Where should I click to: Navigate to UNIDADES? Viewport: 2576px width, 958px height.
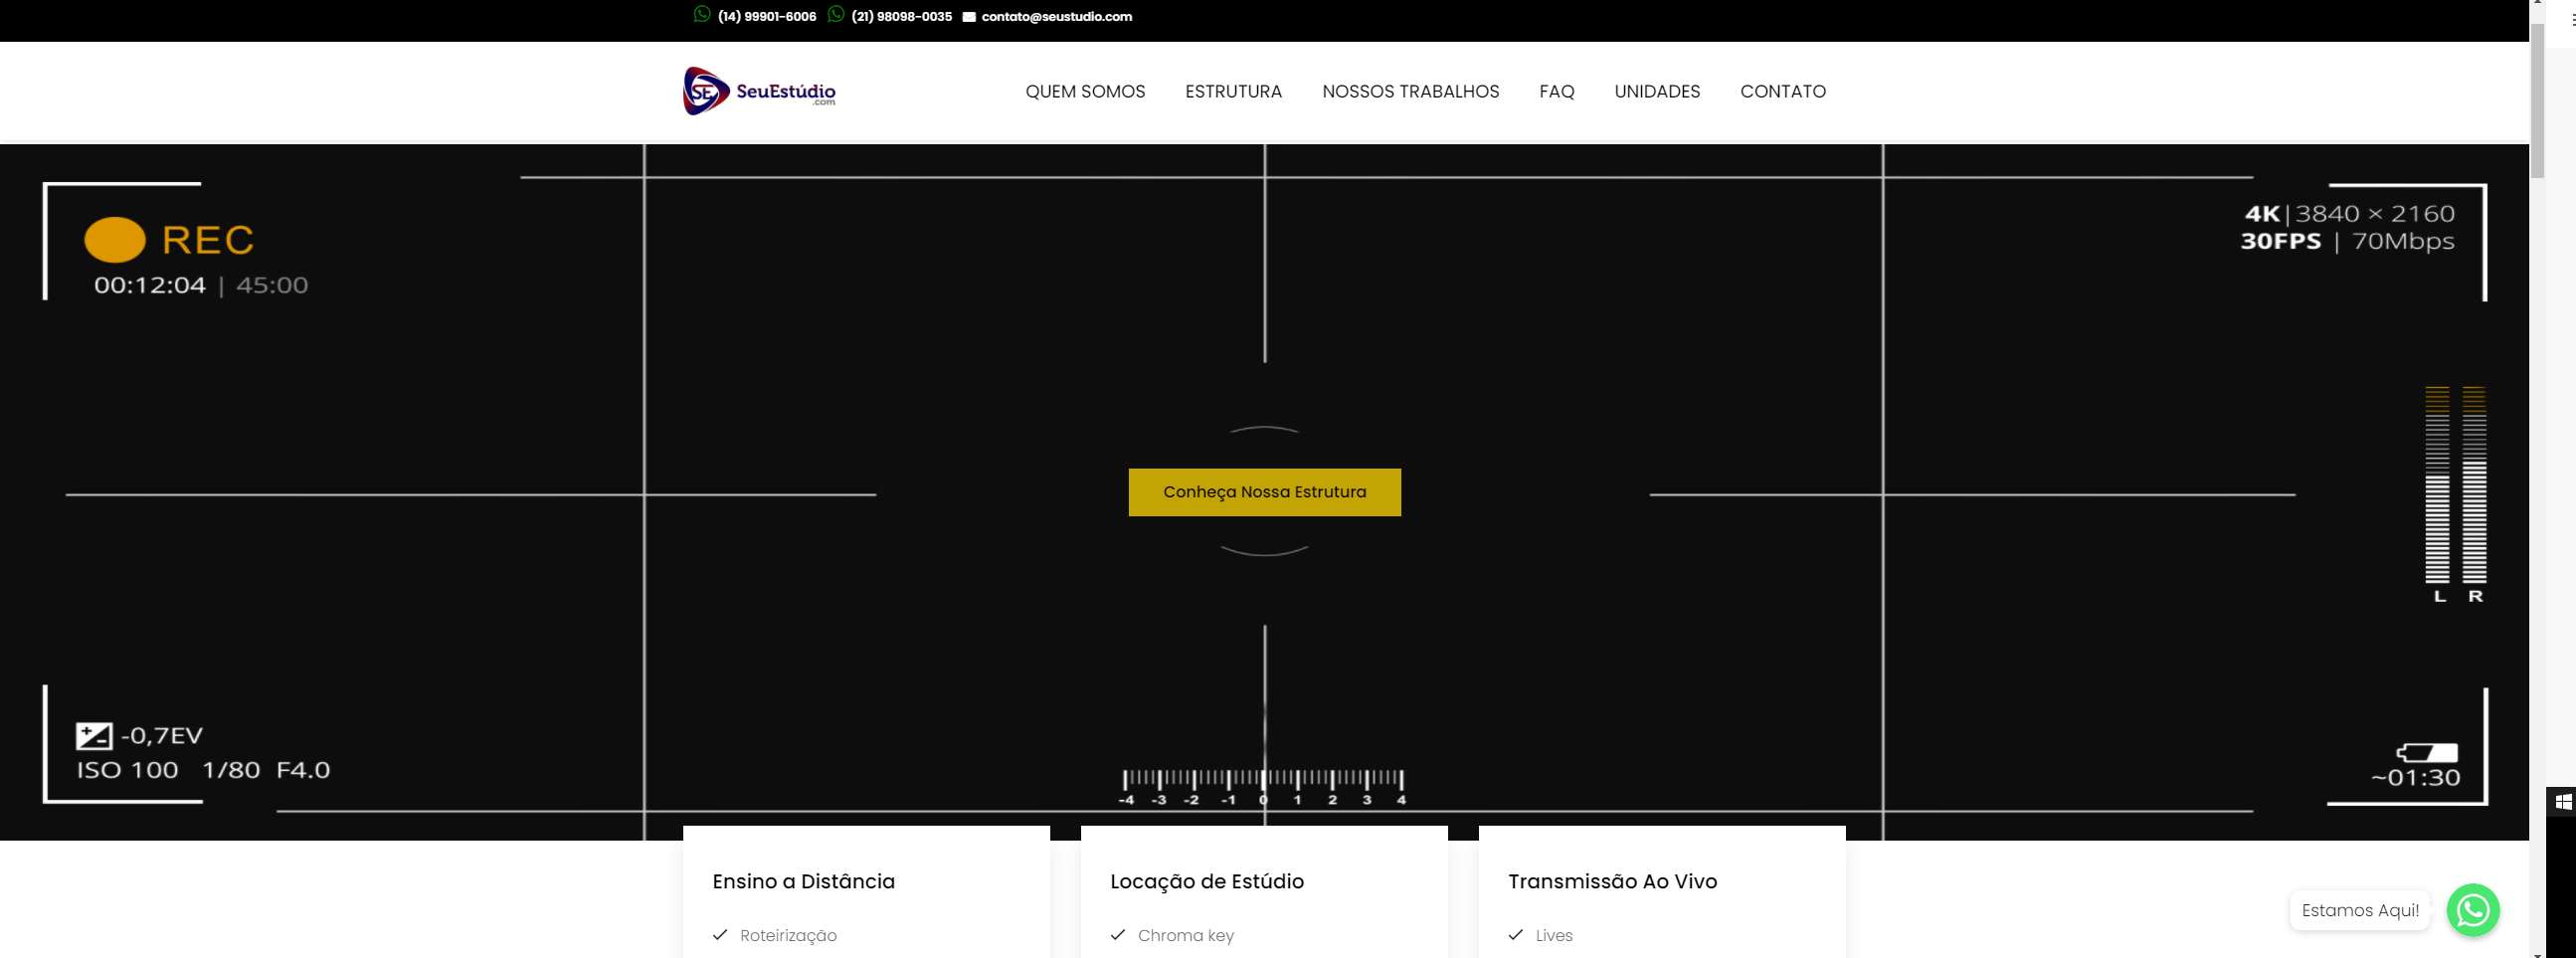click(1657, 92)
